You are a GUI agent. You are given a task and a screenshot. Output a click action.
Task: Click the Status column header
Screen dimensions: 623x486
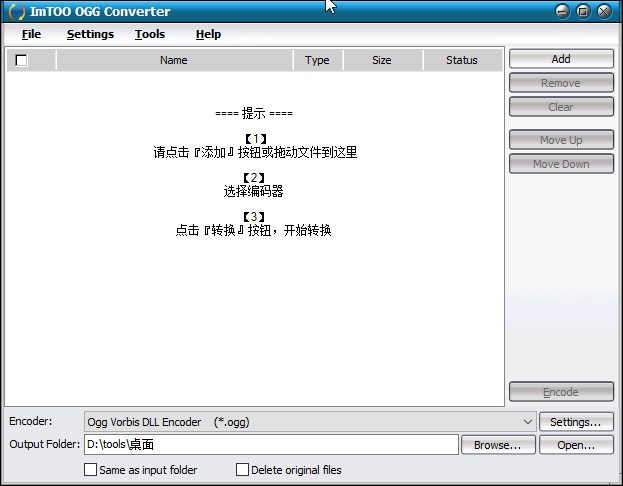tap(462, 60)
